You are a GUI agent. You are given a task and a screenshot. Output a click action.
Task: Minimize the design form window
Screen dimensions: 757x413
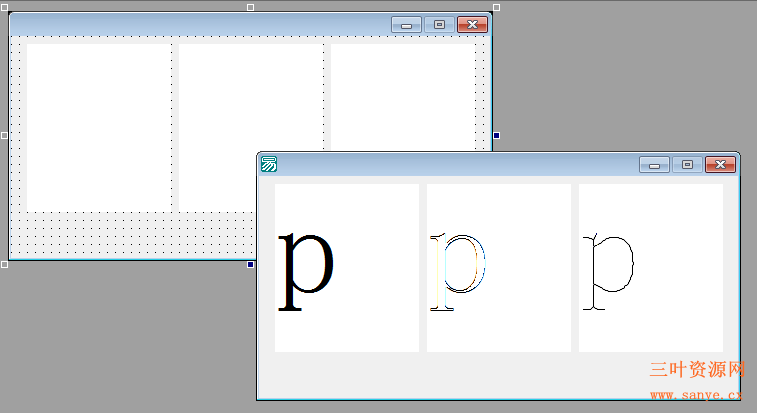406,25
